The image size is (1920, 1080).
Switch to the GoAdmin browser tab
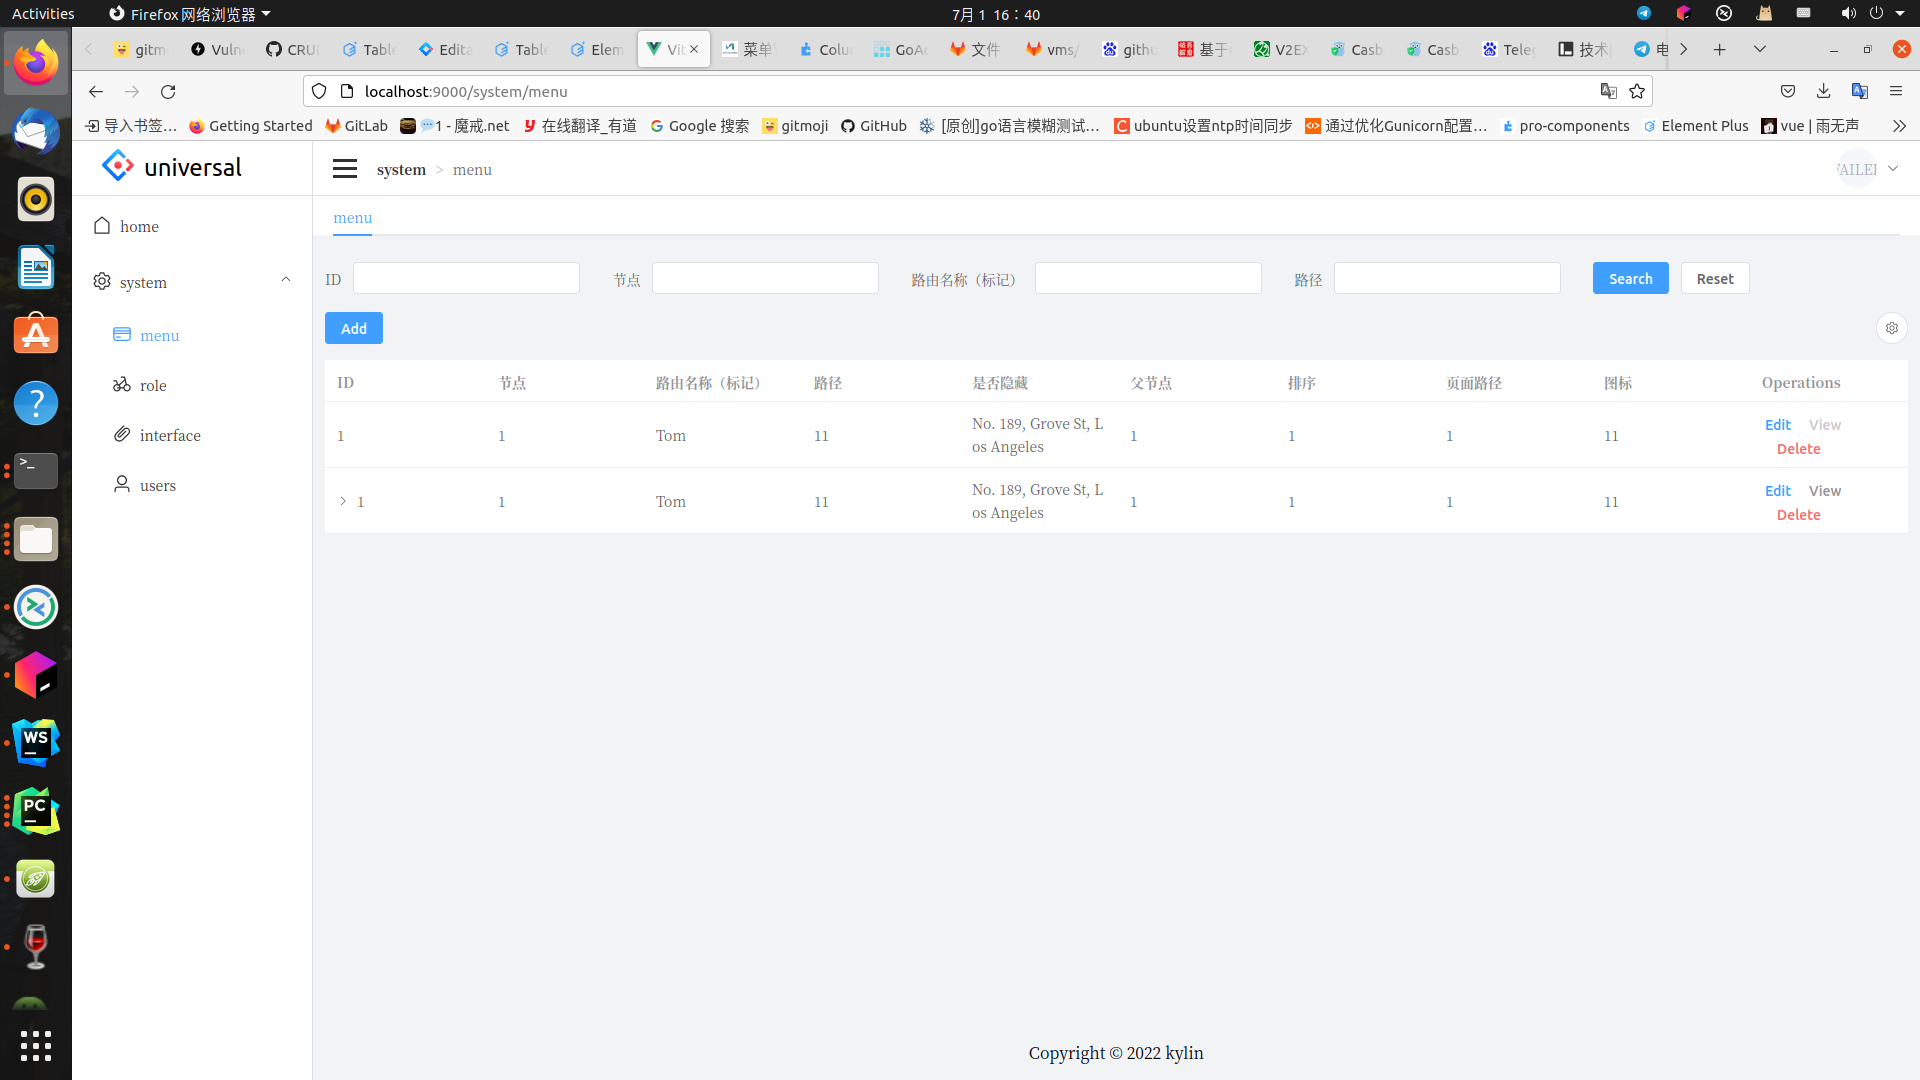tap(899, 49)
